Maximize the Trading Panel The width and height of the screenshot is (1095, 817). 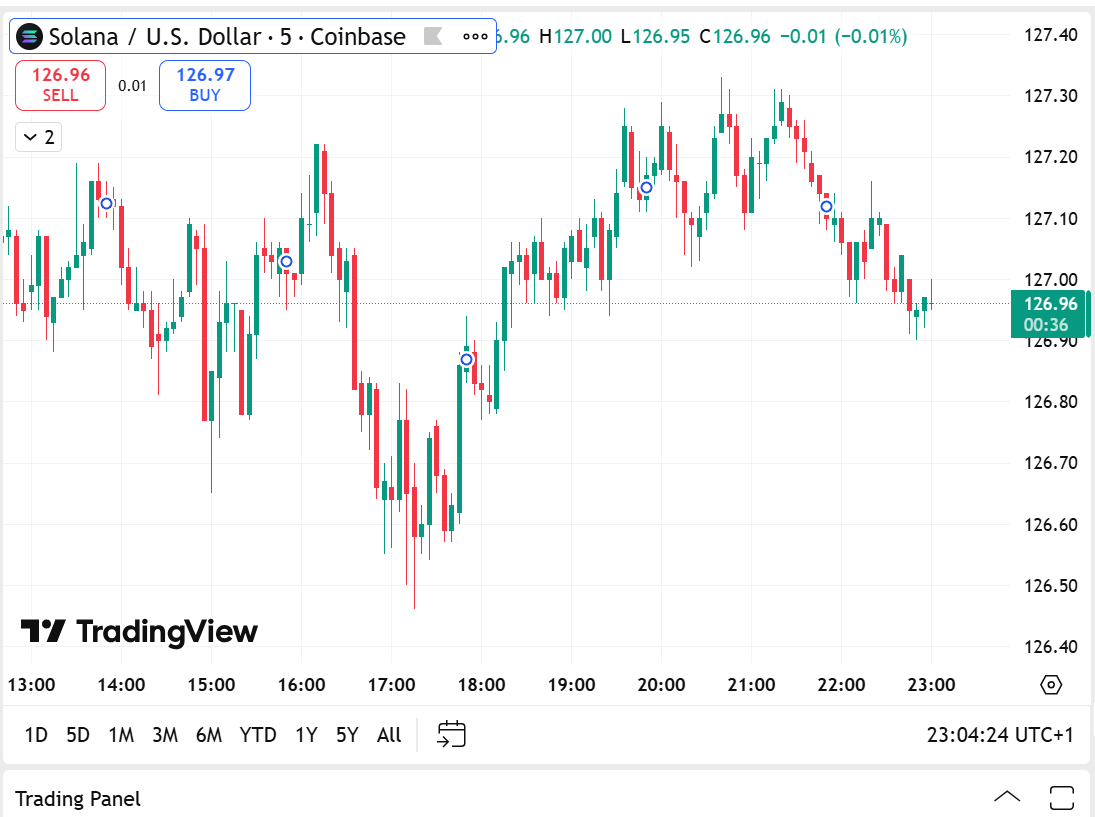pyautogui.click(x=1061, y=798)
